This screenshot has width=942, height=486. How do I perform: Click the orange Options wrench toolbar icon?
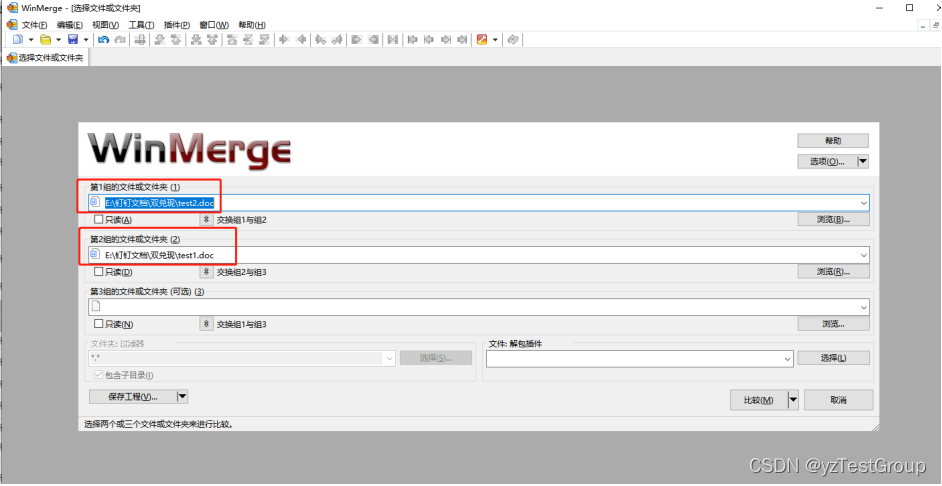(481, 40)
